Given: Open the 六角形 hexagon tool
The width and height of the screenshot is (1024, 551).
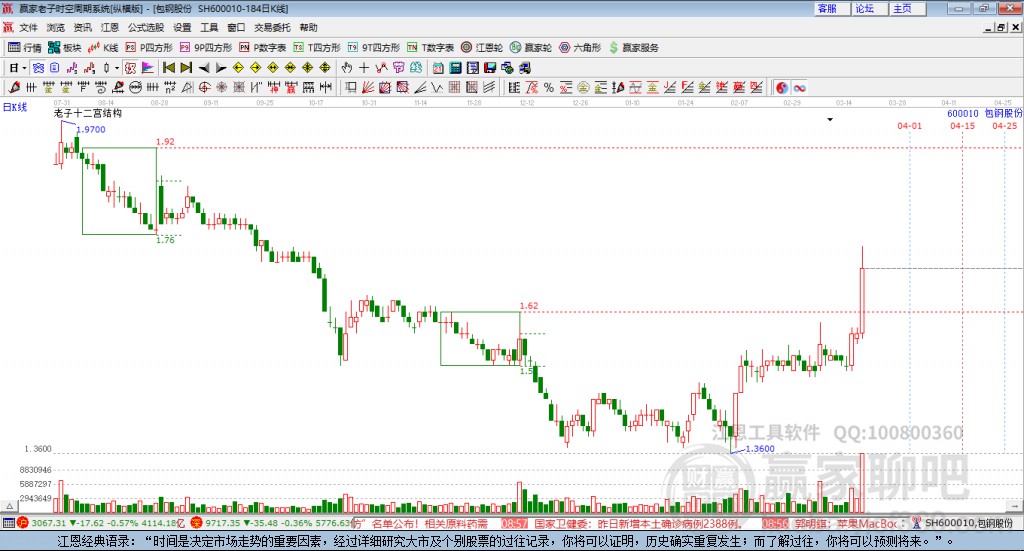Looking at the screenshot, I should (580, 48).
